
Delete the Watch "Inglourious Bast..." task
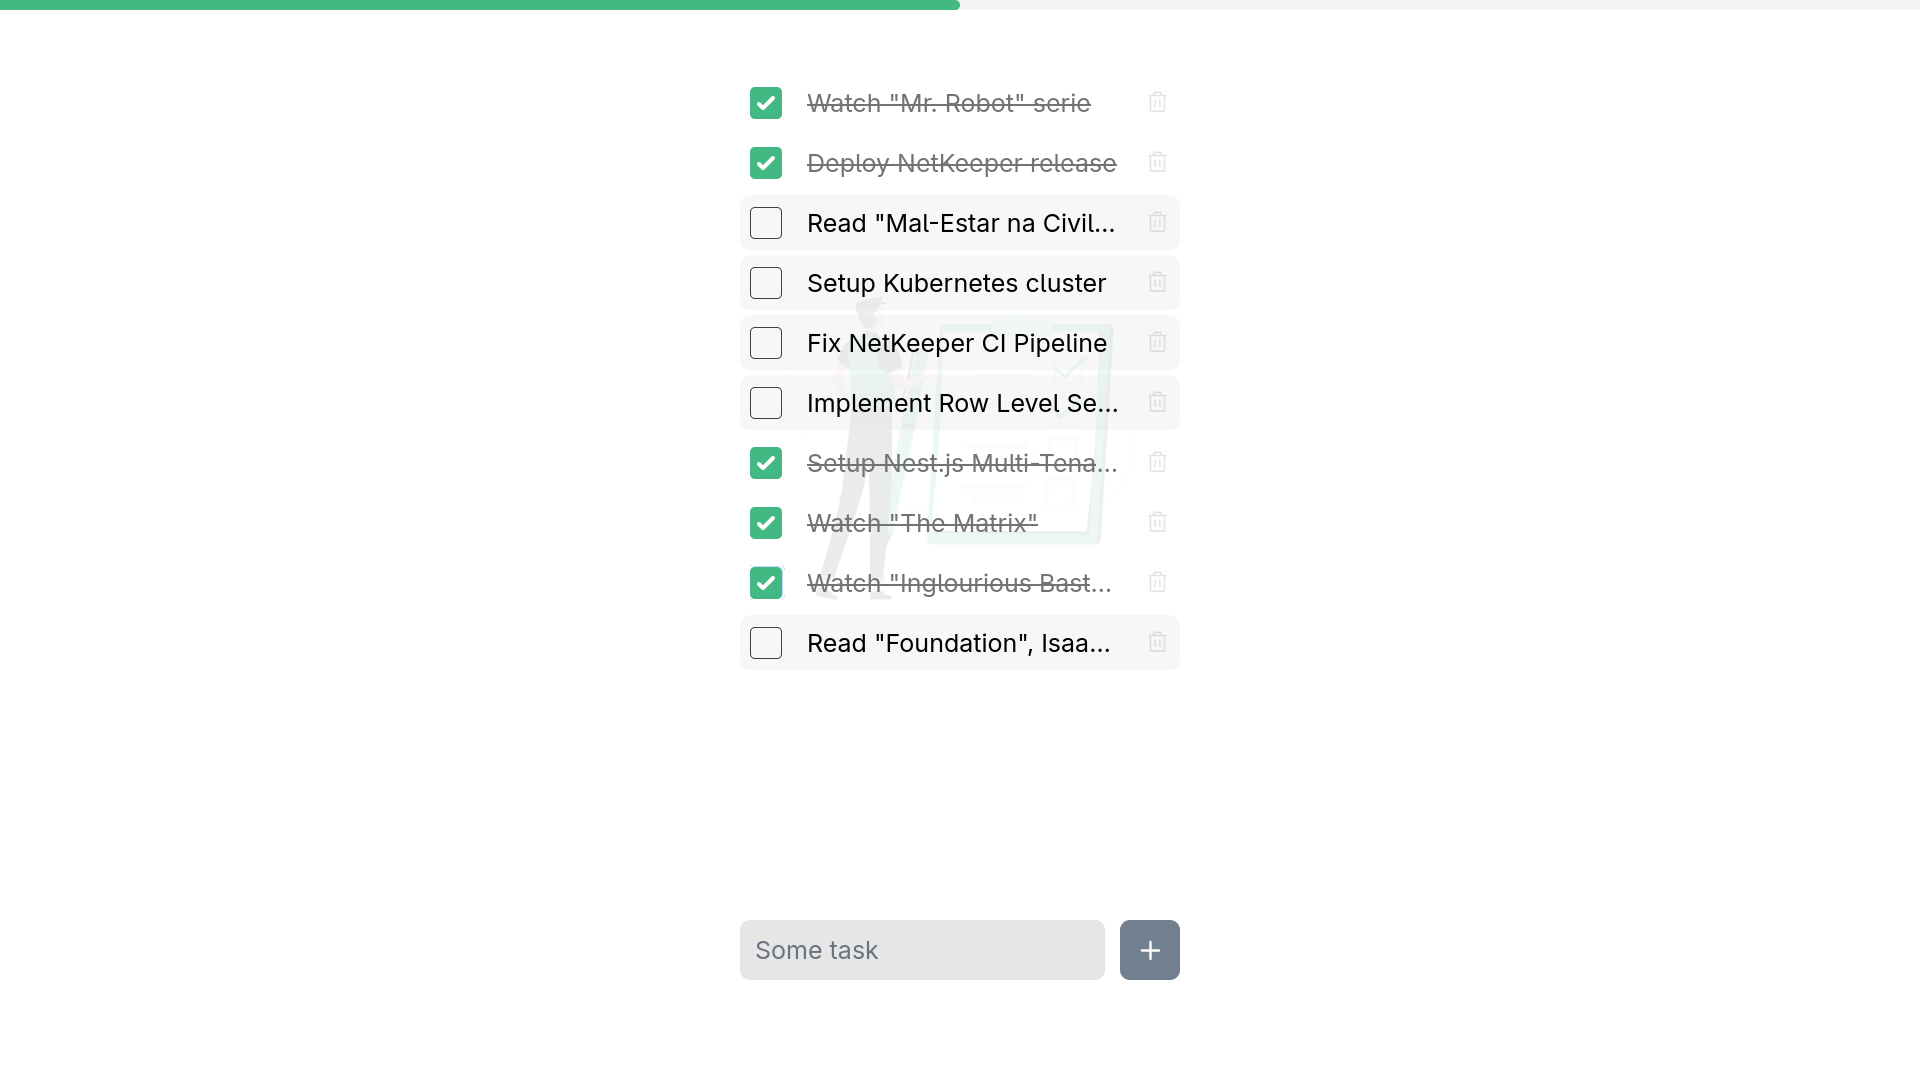pos(1157,582)
